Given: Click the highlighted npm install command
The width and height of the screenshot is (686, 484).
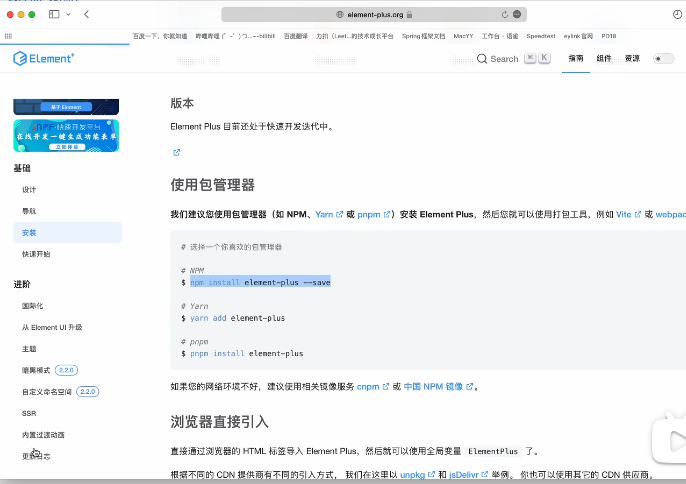Looking at the screenshot, I should pyautogui.click(x=260, y=282).
